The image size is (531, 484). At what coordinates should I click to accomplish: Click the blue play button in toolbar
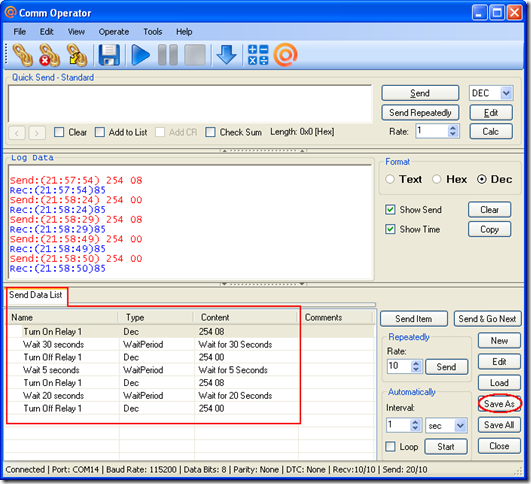point(141,55)
